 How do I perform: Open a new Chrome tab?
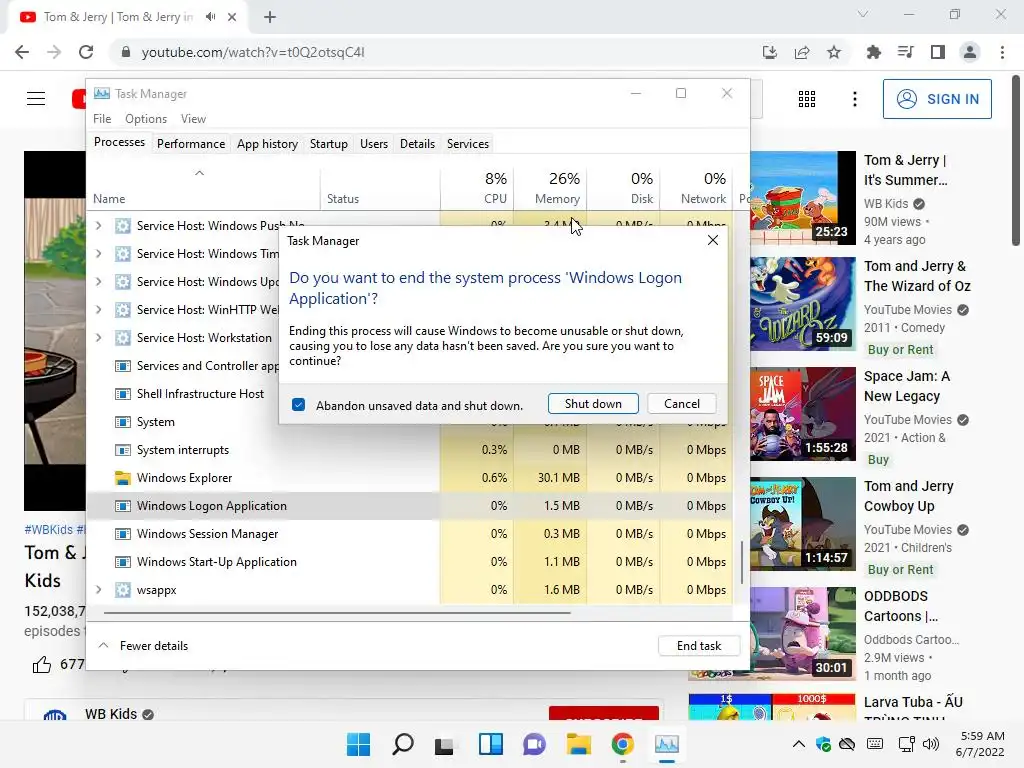point(270,17)
